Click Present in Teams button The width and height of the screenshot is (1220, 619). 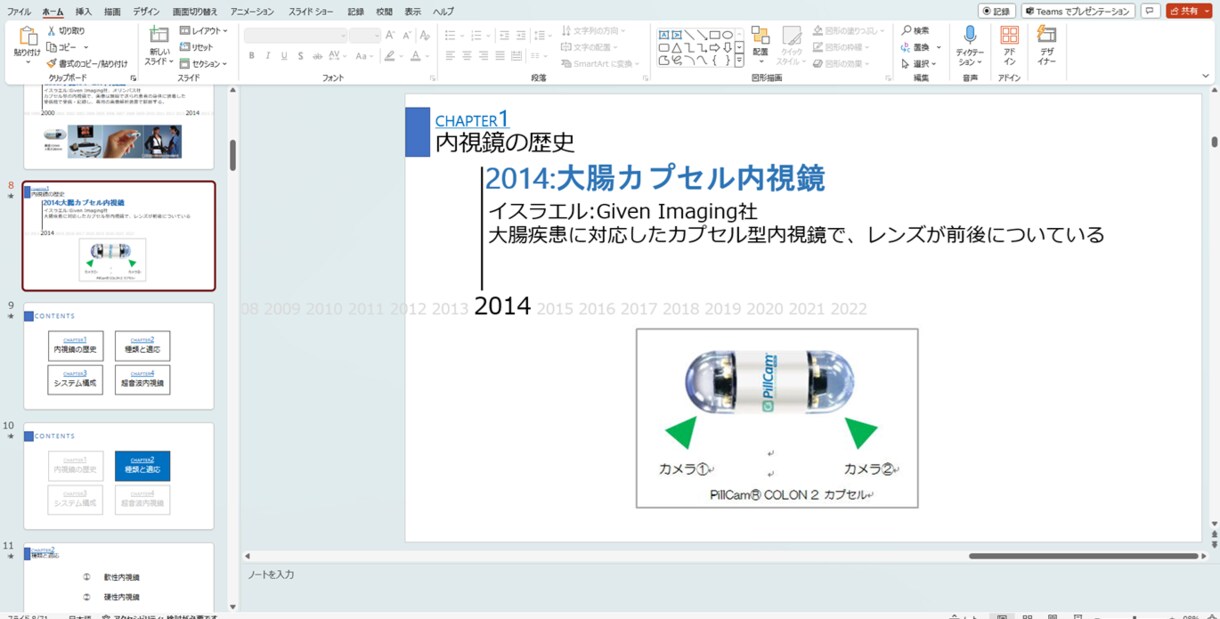tap(1078, 11)
